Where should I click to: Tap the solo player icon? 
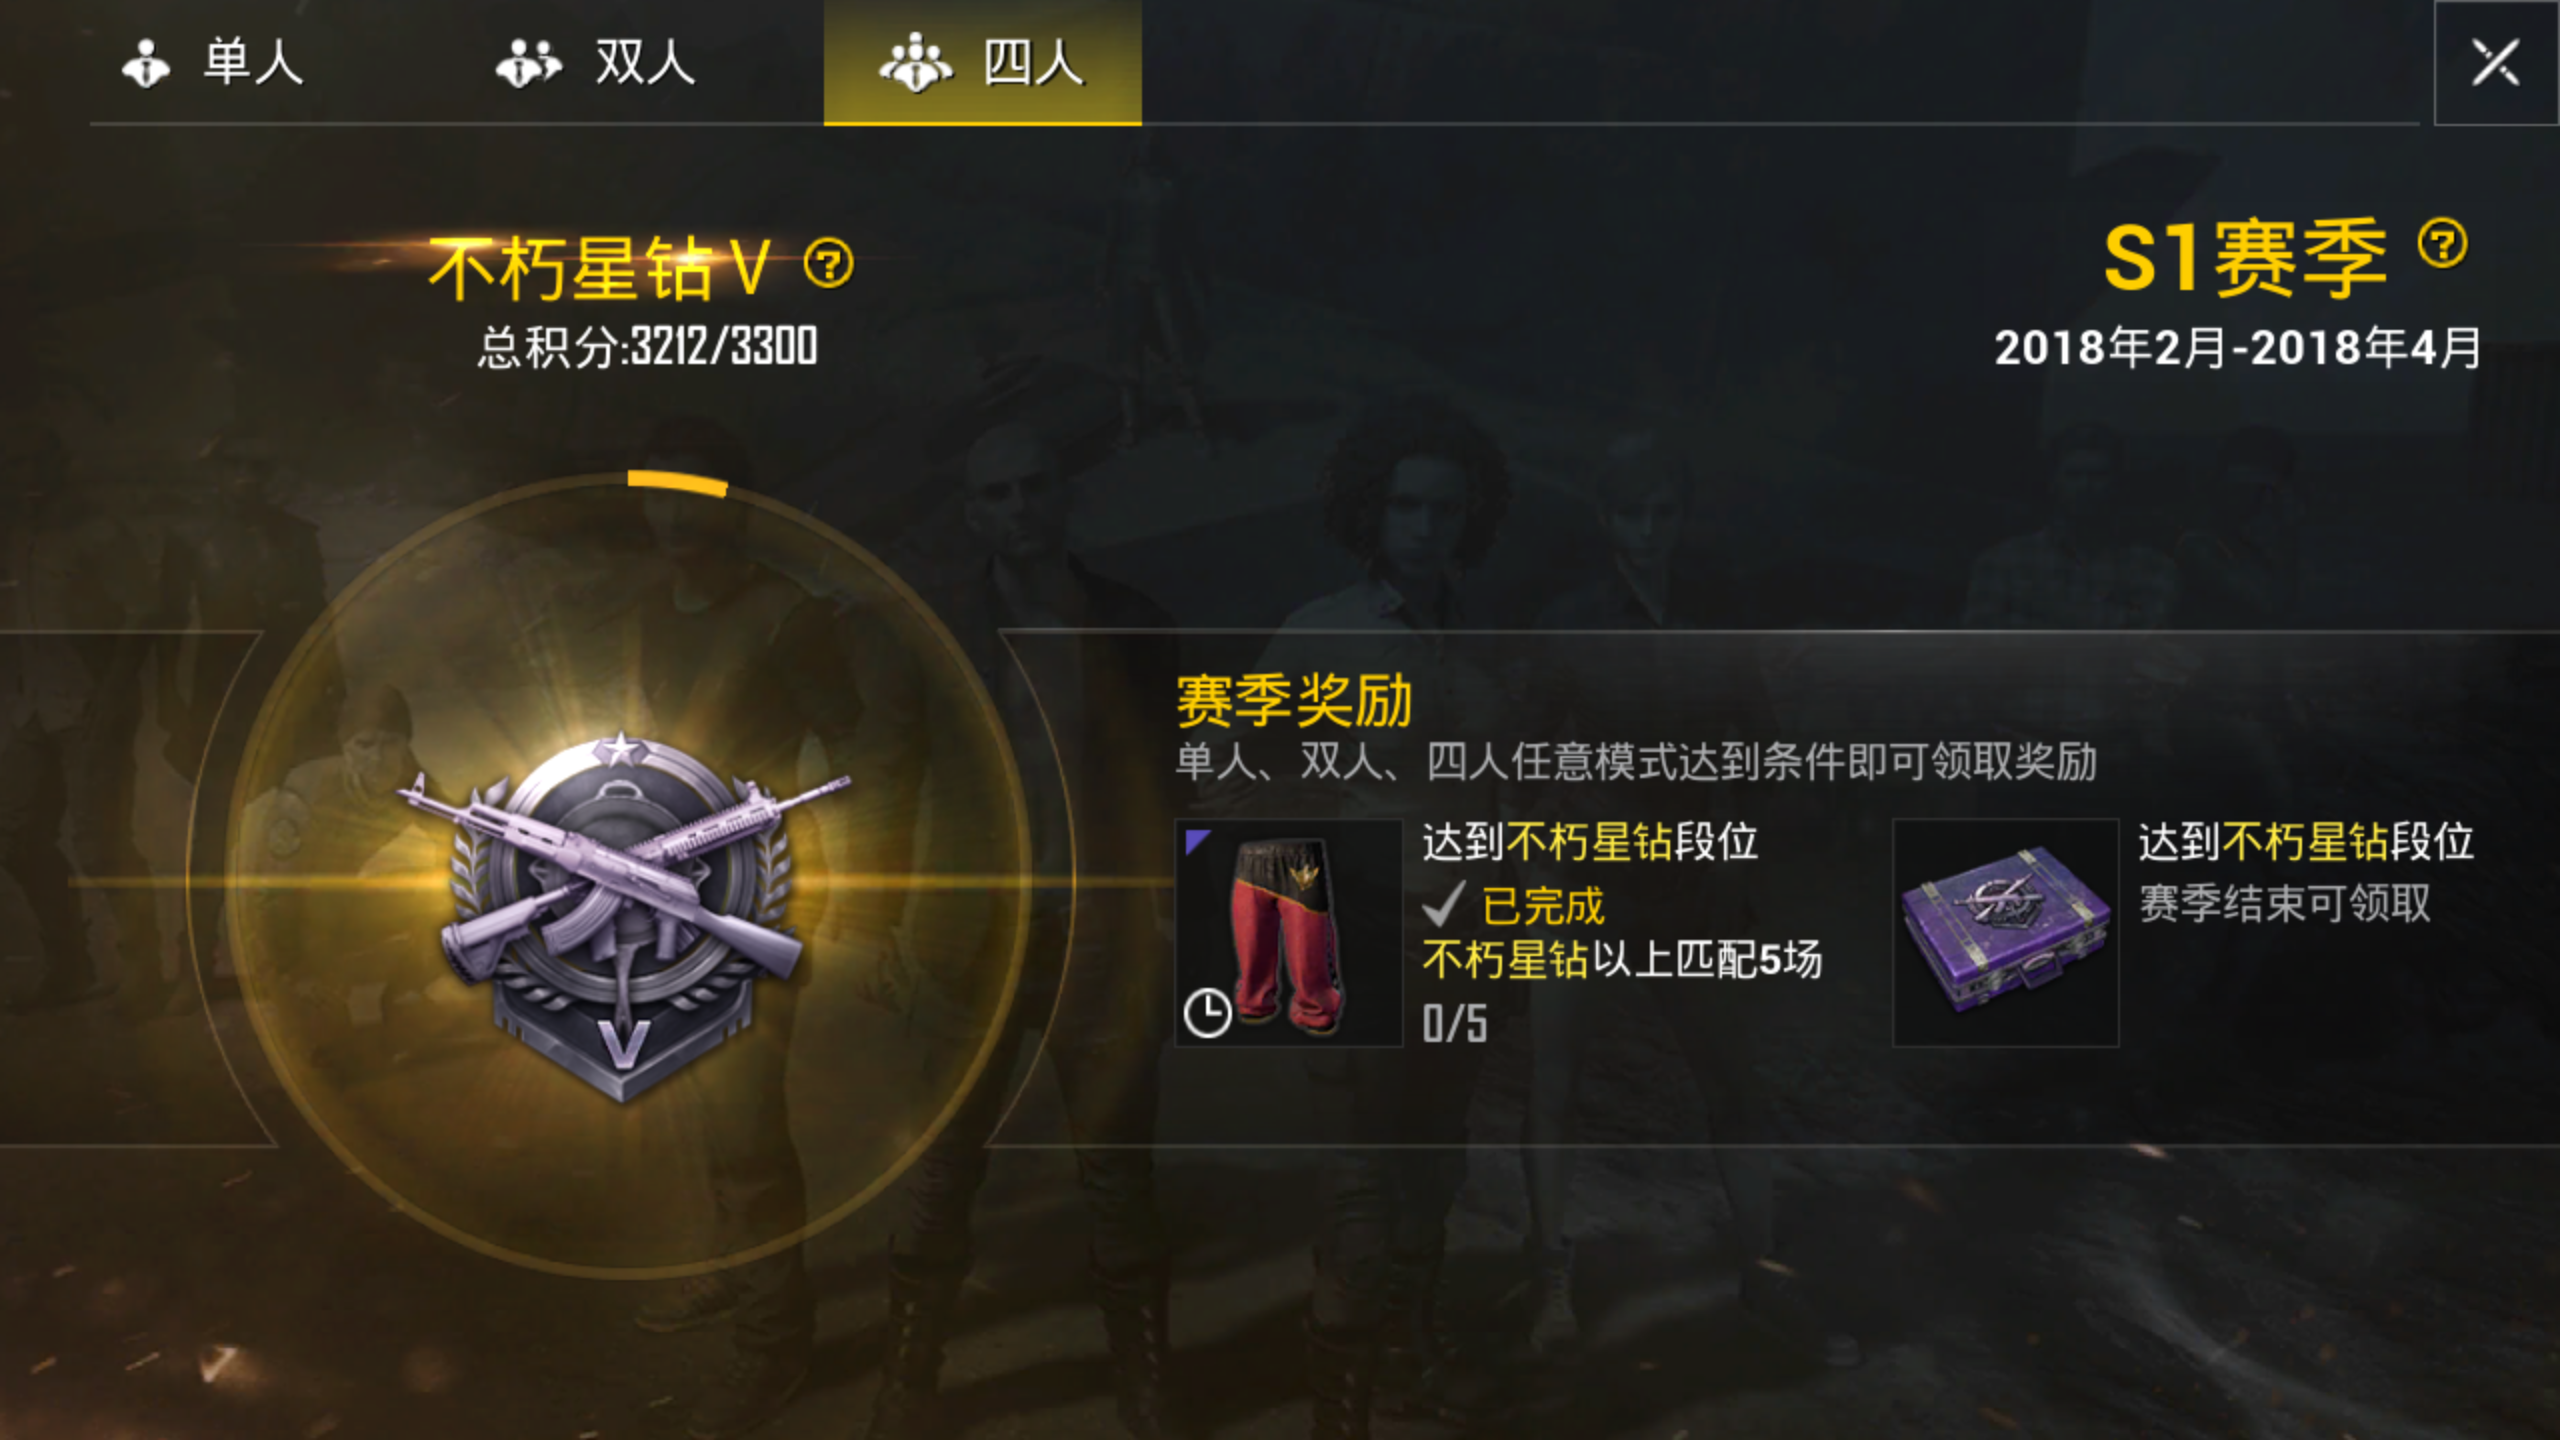coord(146,63)
